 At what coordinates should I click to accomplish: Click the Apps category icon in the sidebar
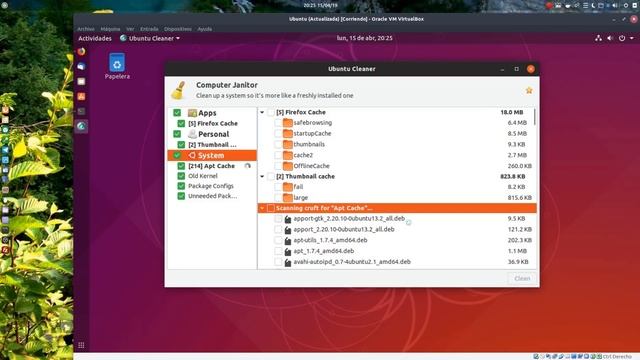[192, 113]
